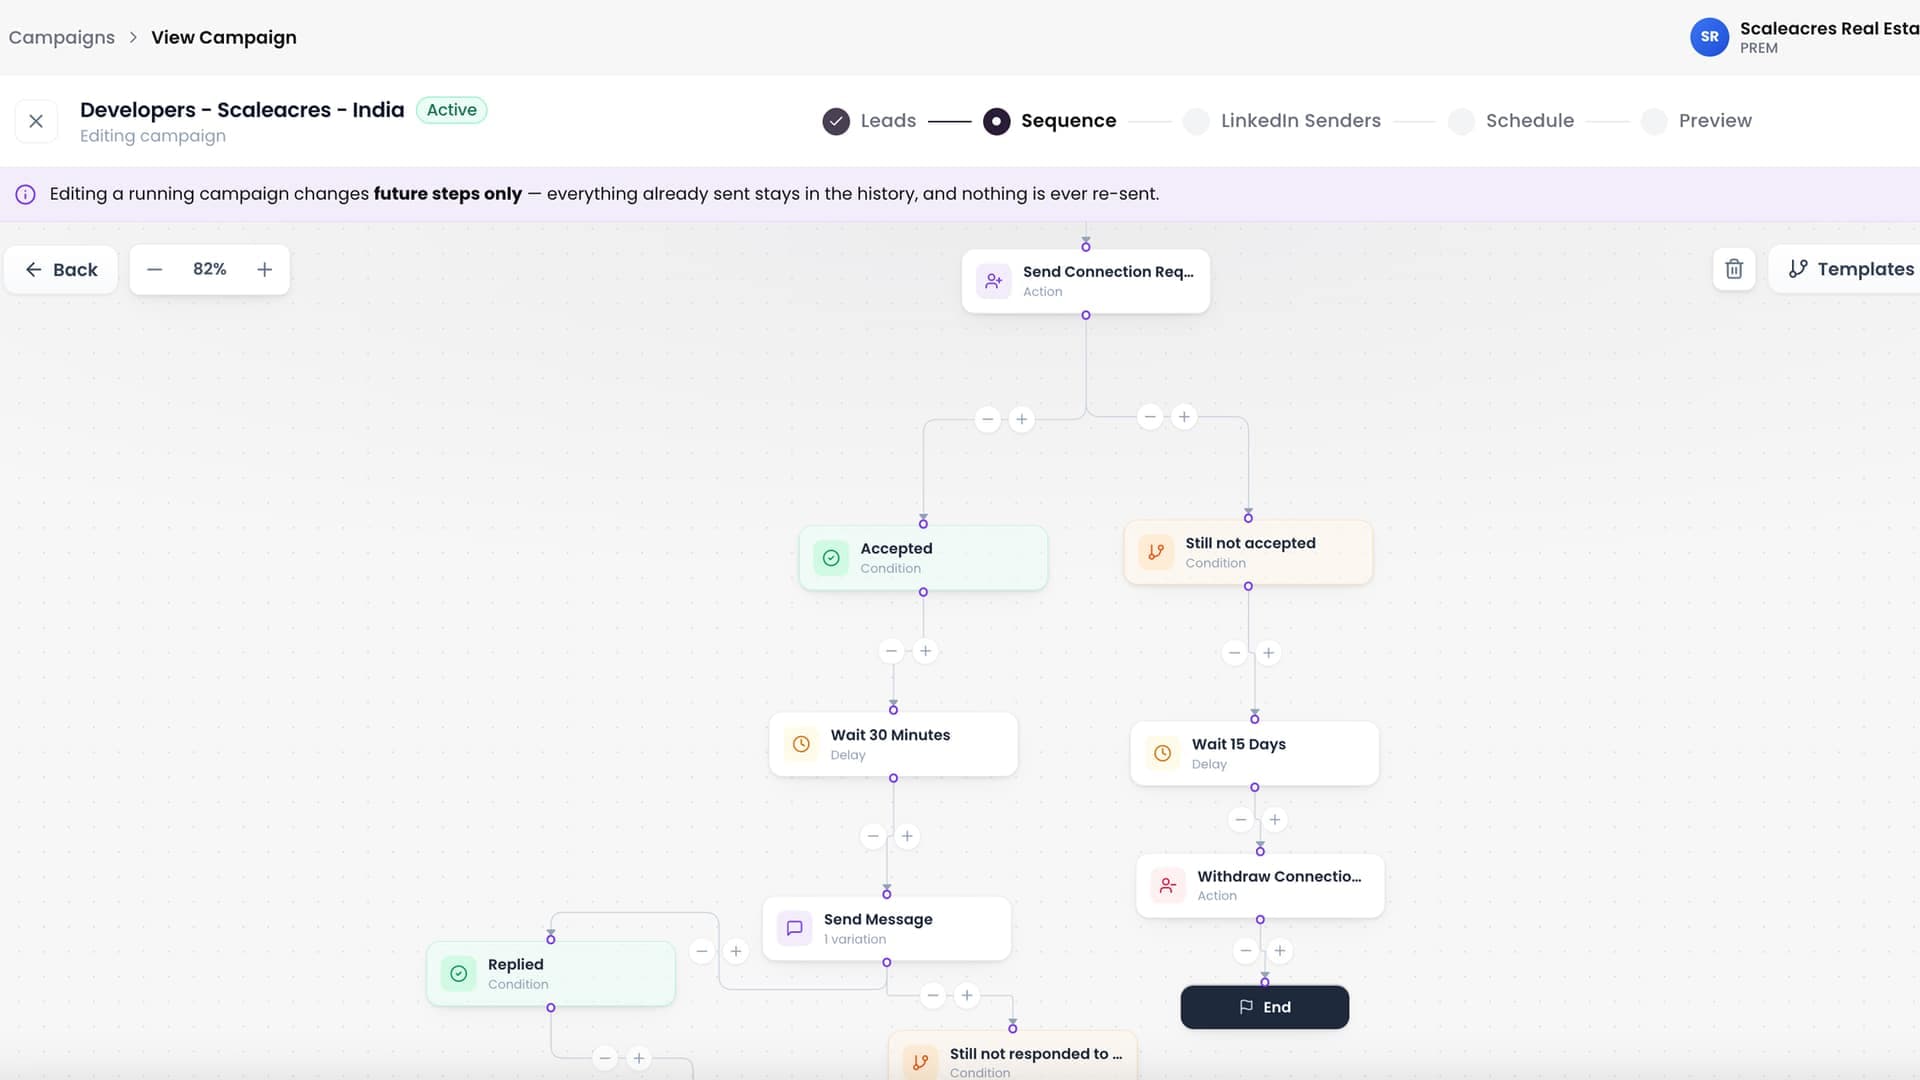
Task: Remove the branch above Still not accepted
Action: pyautogui.click(x=1150, y=416)
